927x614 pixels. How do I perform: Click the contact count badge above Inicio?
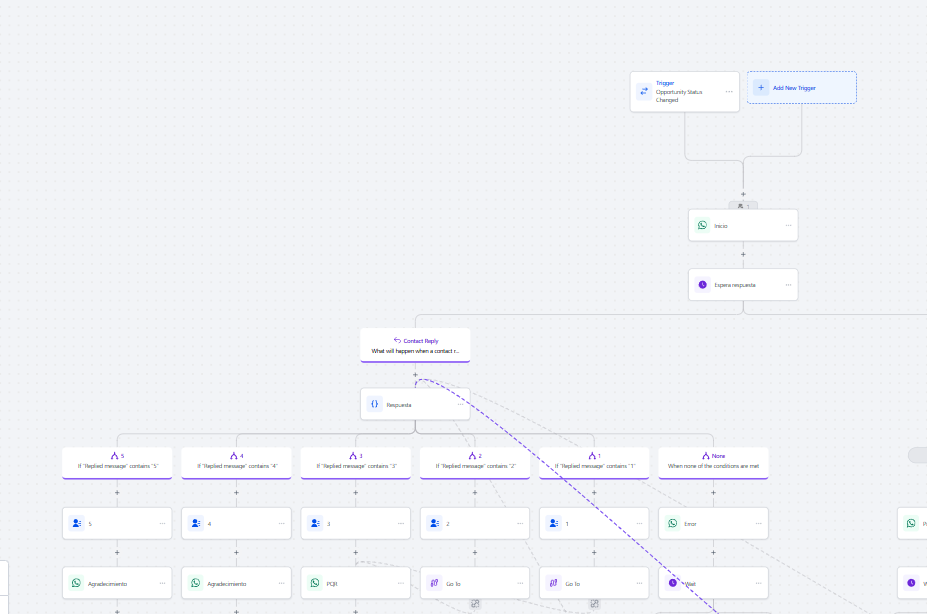pyautogui.click(x=743, y=205)
